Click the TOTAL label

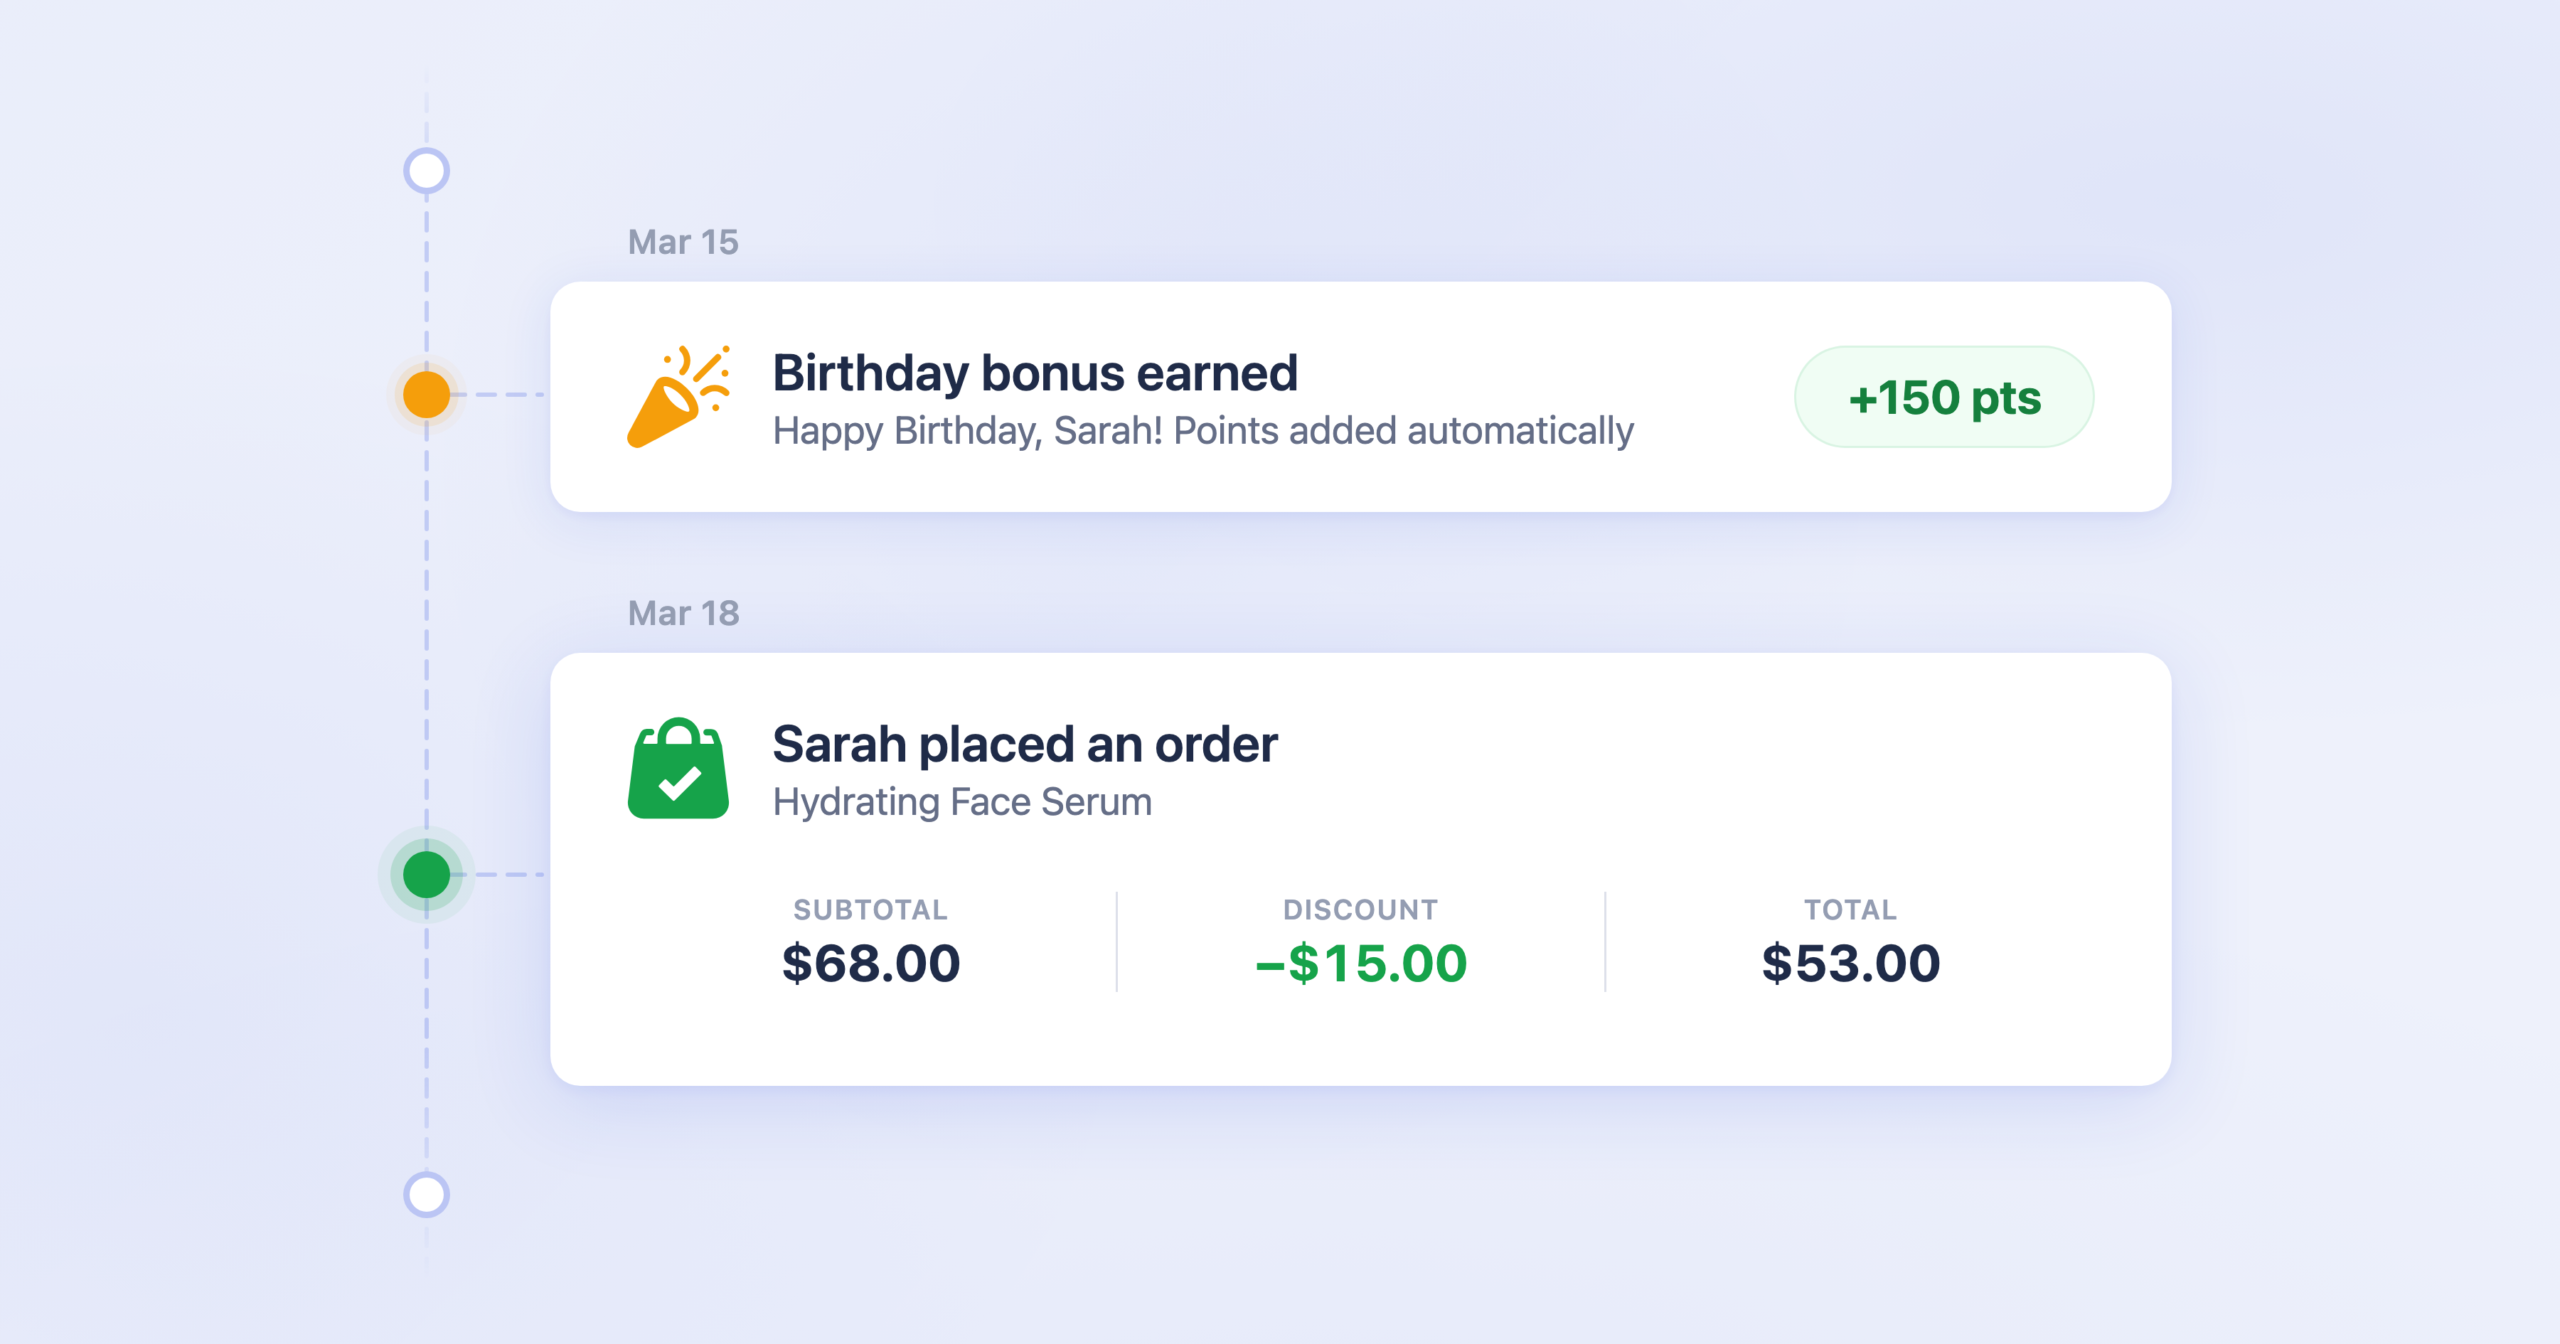tap(1851, 909)
